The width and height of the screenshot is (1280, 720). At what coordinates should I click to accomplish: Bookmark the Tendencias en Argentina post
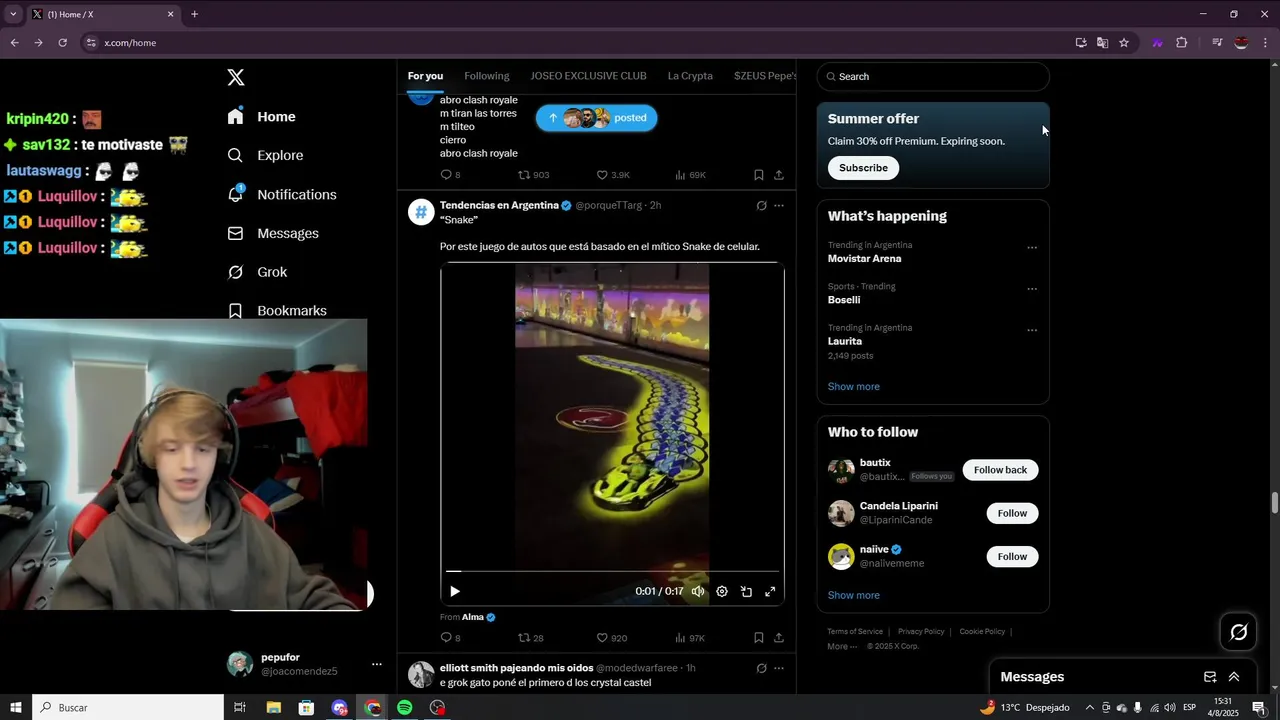pyautogui.click(x=758, y=638)
